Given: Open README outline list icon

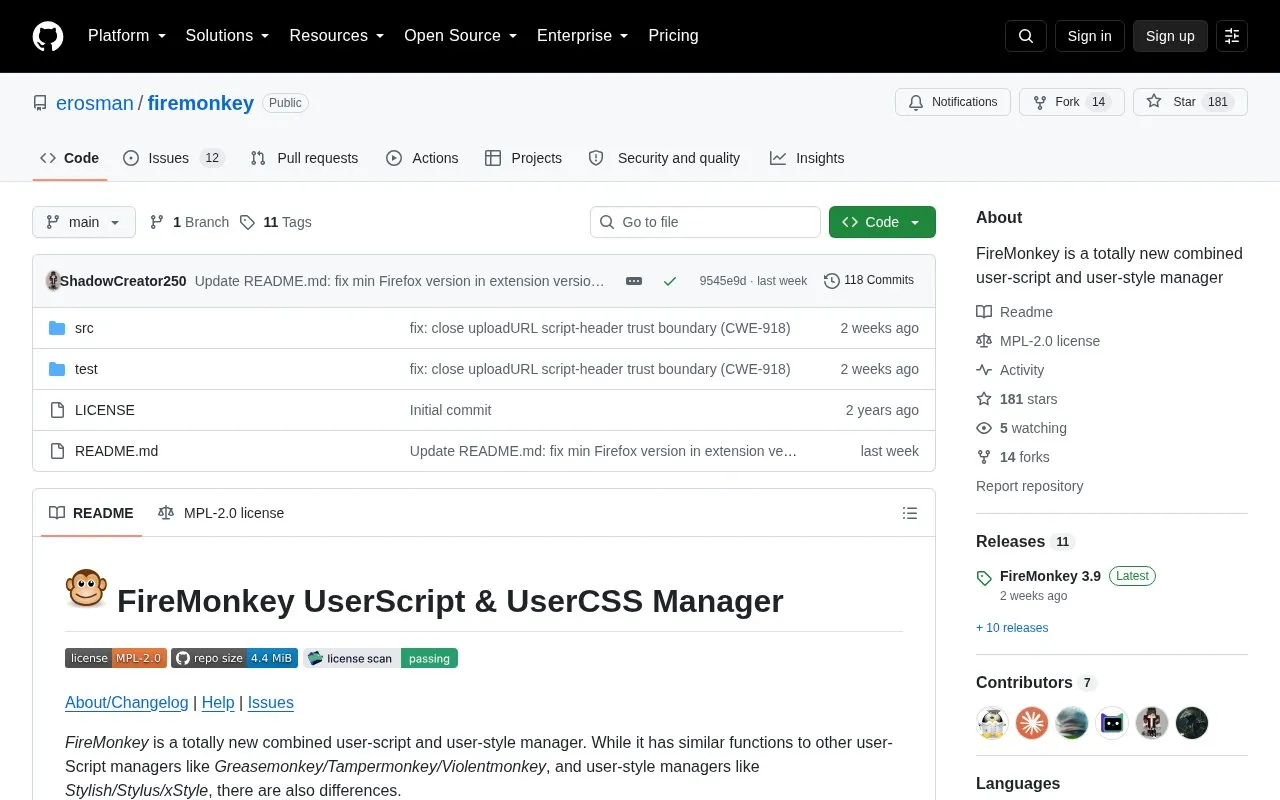Looking at the screenshot, I should pos(910,513).
